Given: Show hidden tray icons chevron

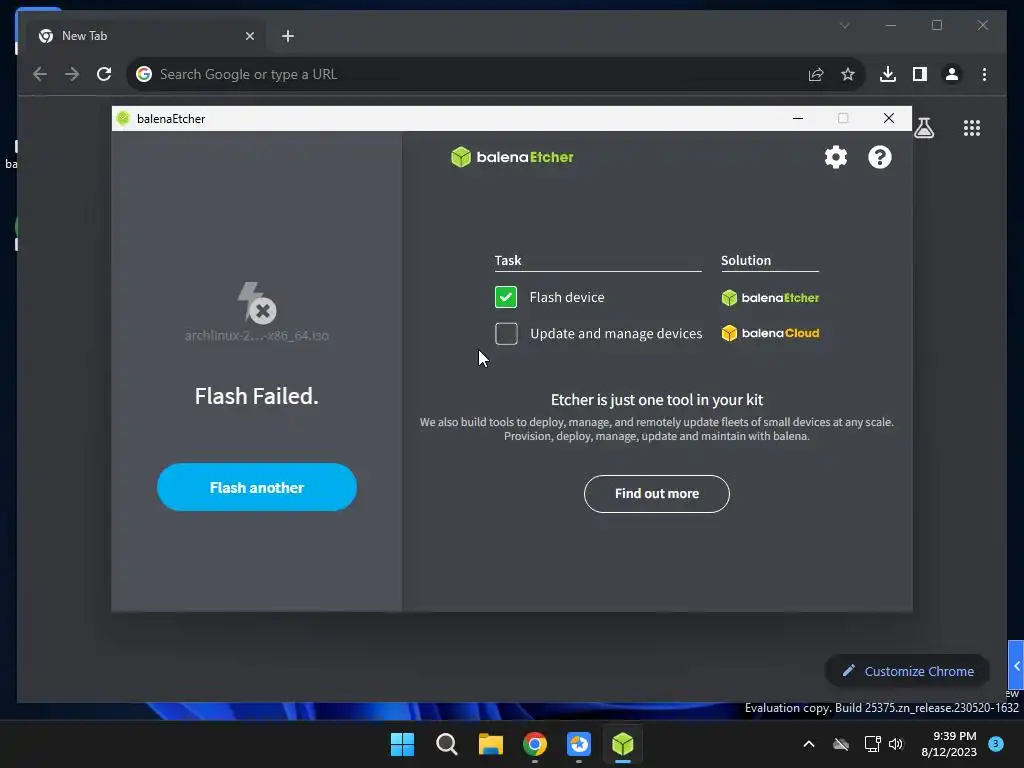Looking at the screenshot, I should tap(808, 744).
